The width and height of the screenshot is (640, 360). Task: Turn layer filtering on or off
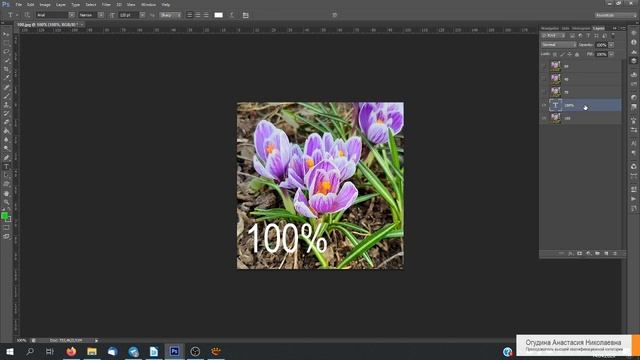pyautogui.click(x=613, y=36)
